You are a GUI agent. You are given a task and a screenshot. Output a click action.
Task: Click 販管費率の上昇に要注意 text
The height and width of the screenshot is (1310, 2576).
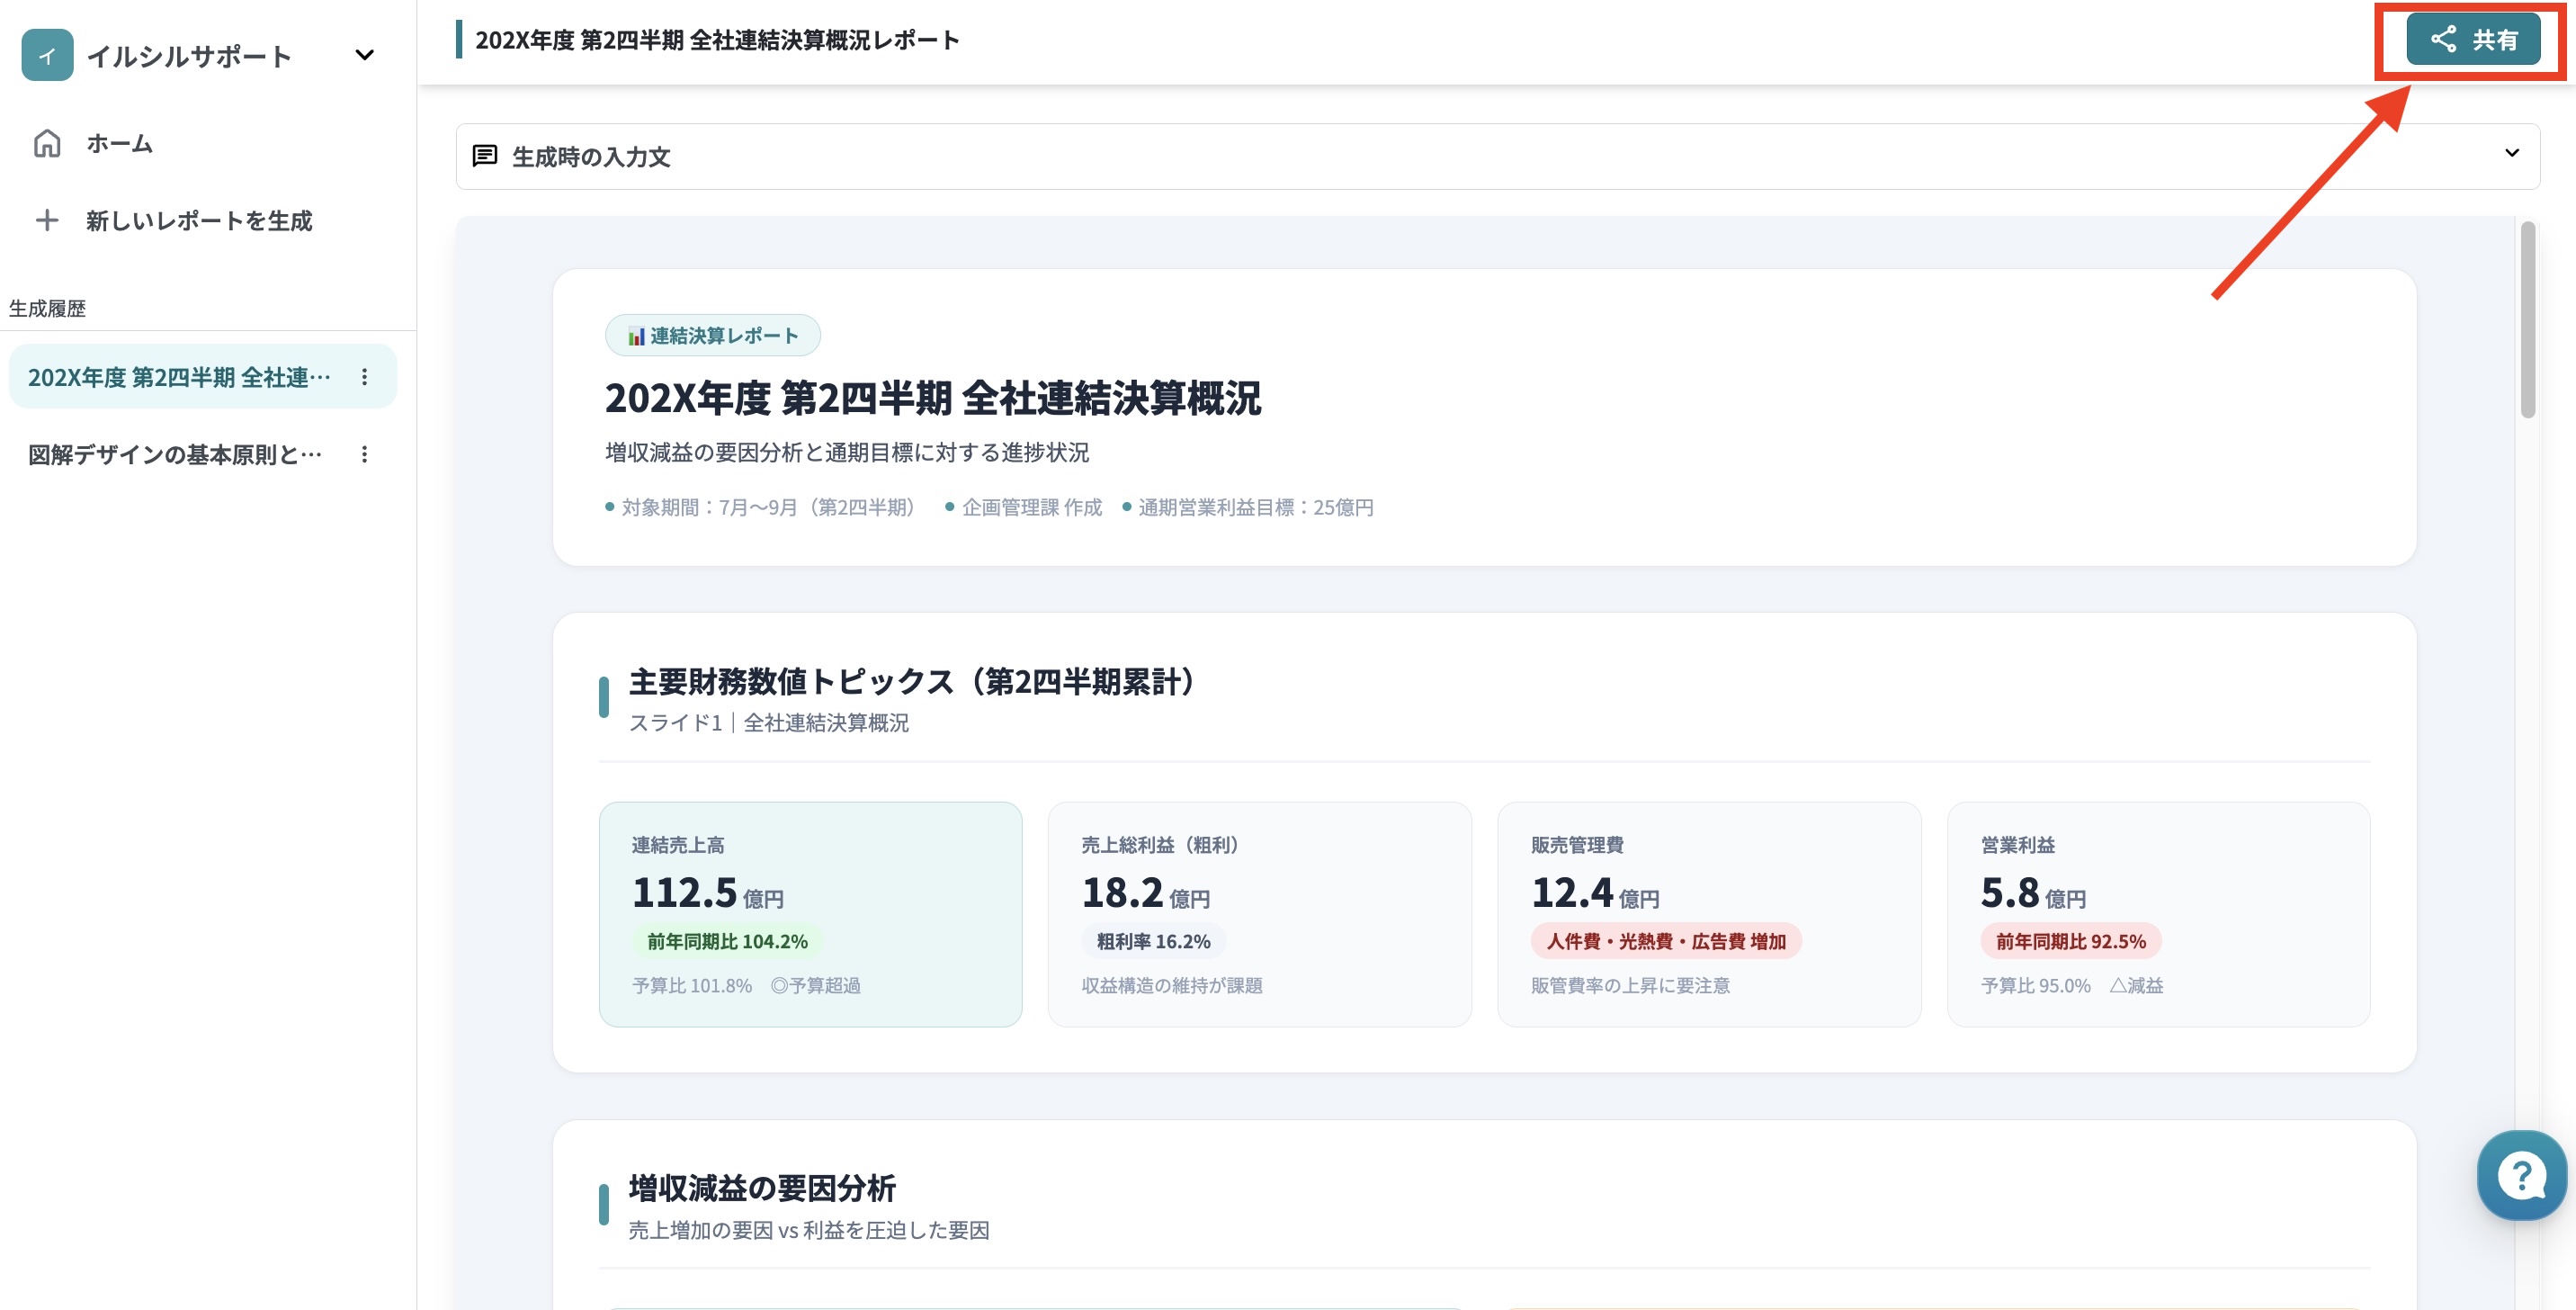(x=1630, y=985)
